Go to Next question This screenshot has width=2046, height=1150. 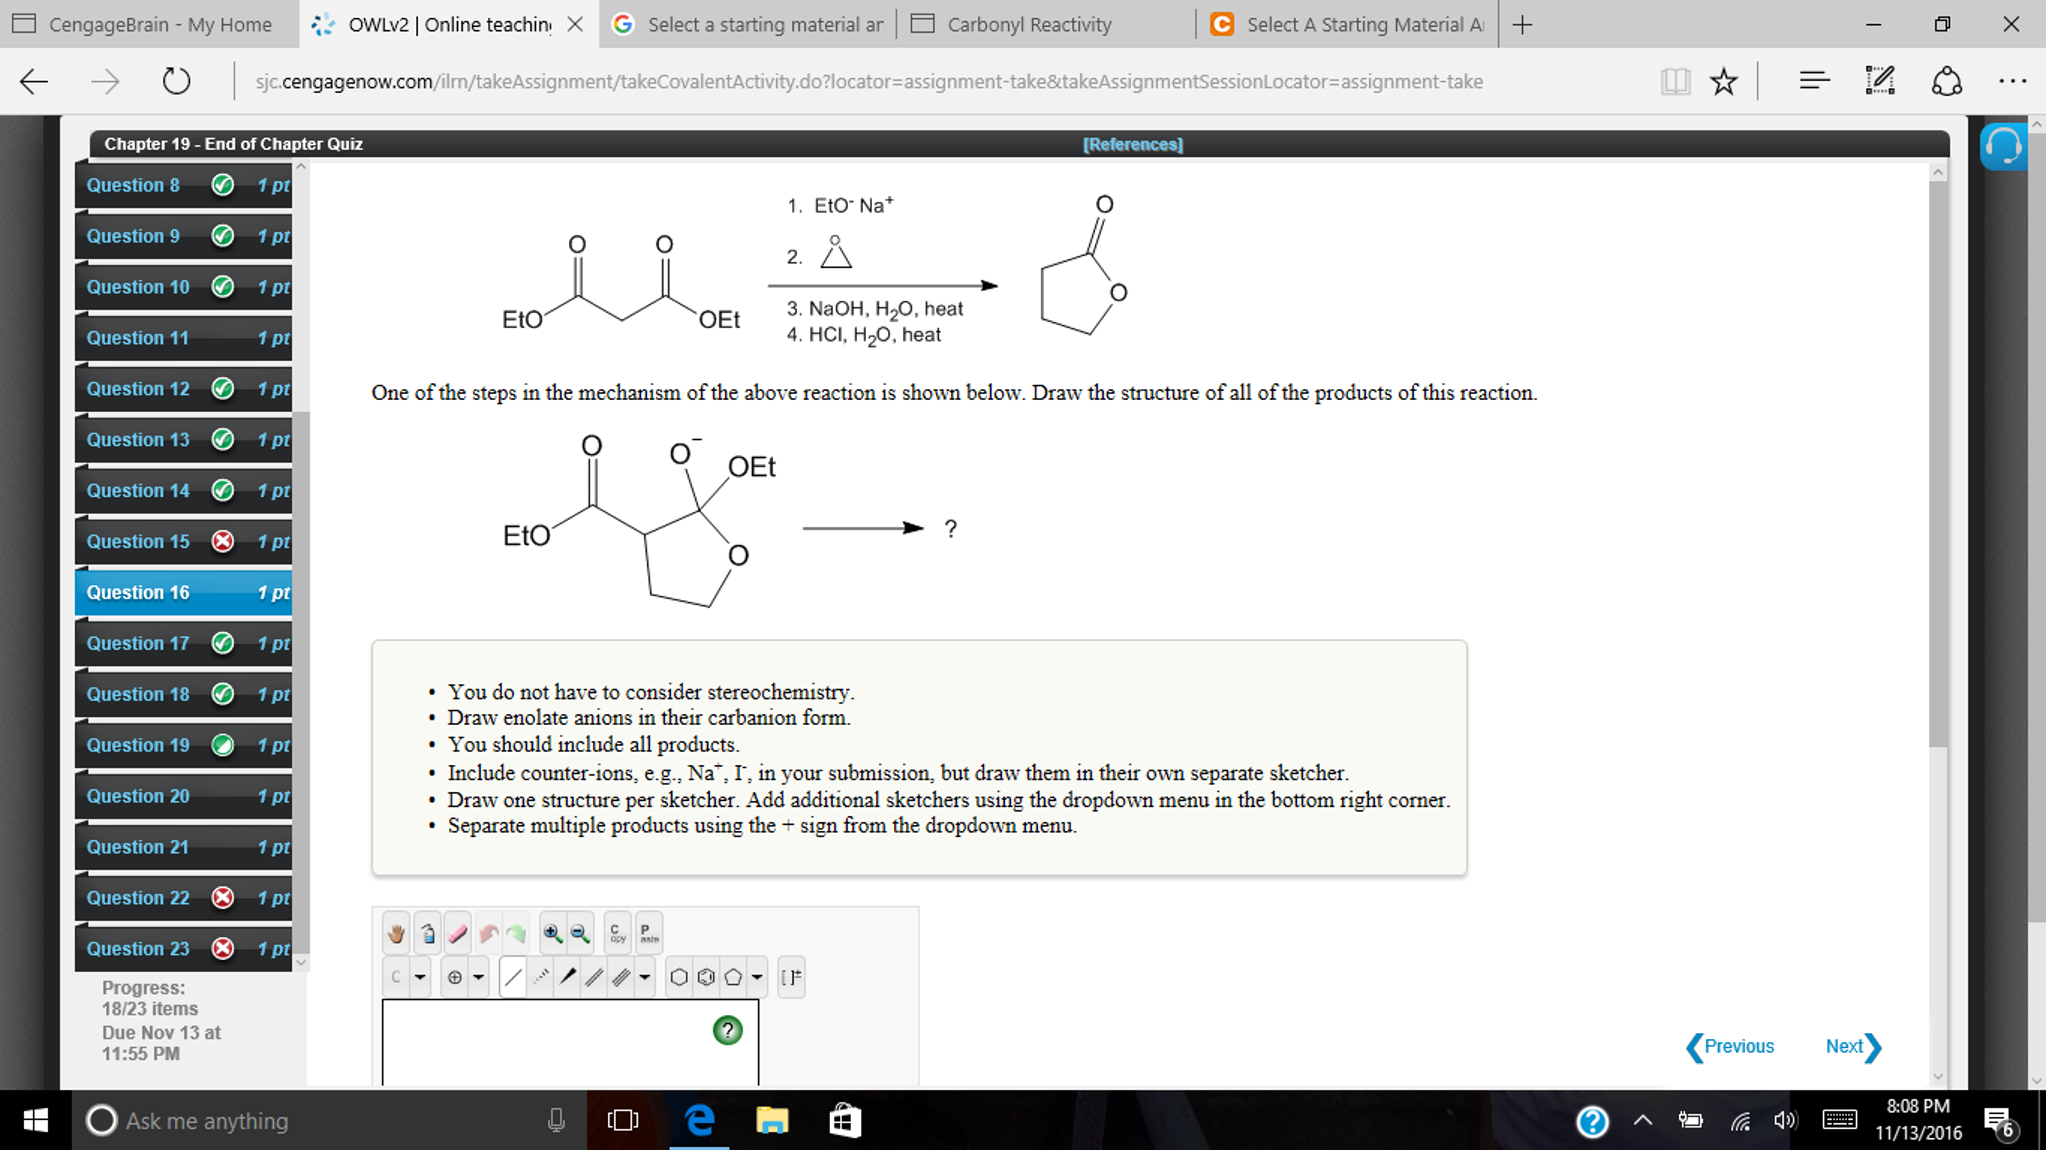click(1853, 1046)
